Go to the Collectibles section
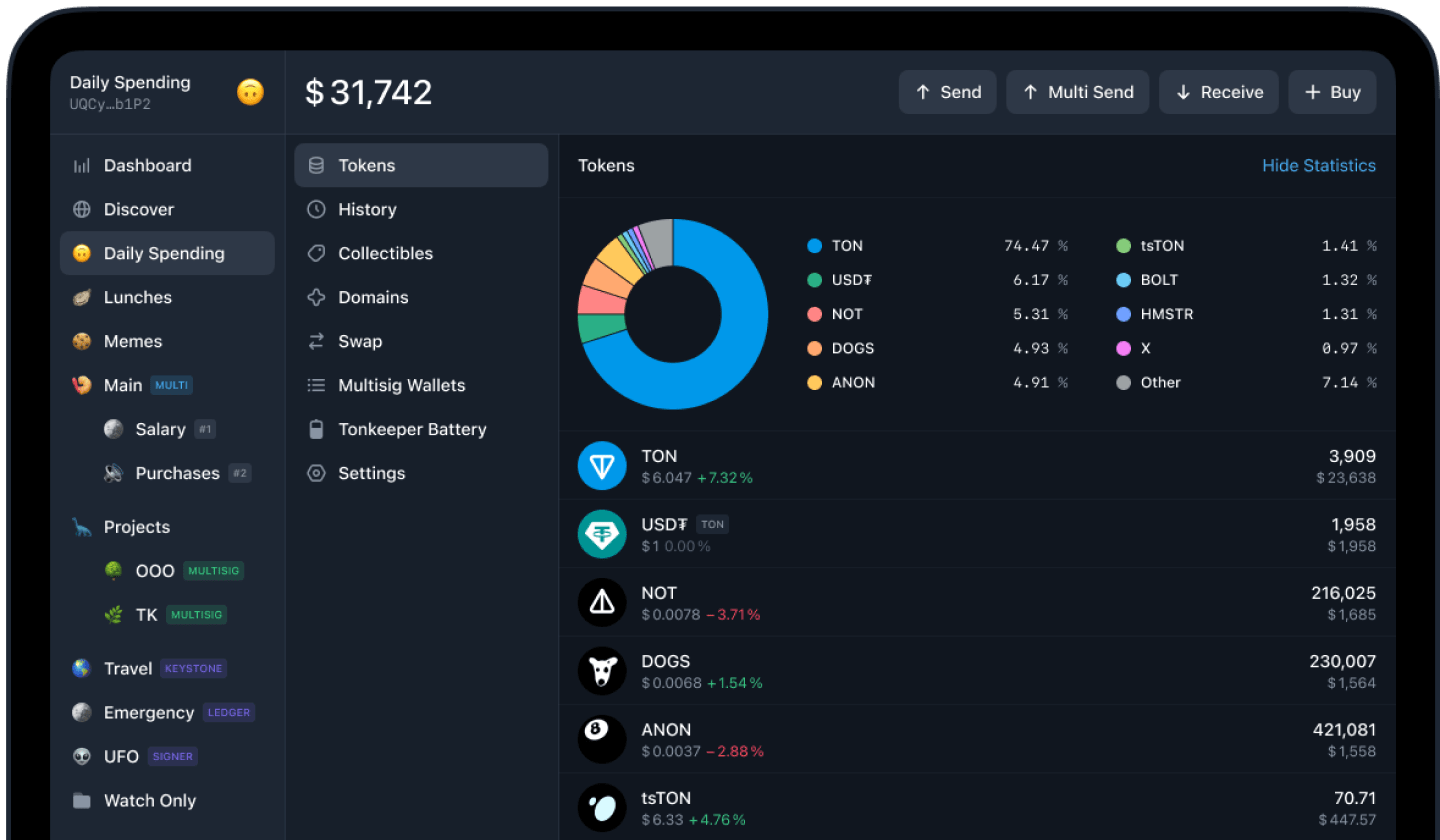Viewport: 1440px width, 840px height. (x=385, y=253)
